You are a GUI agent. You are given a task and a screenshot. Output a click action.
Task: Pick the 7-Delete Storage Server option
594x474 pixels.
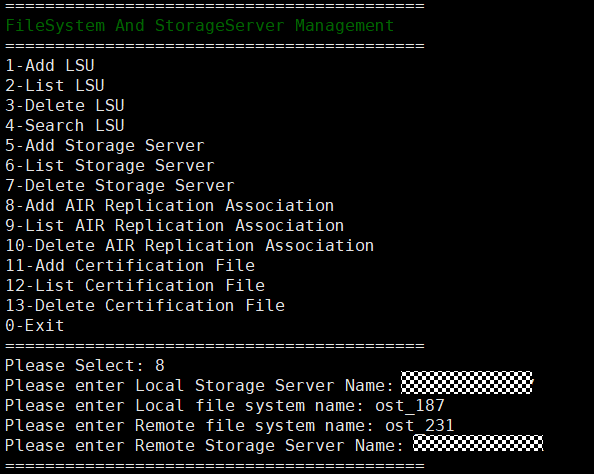[x=120, y=186]
